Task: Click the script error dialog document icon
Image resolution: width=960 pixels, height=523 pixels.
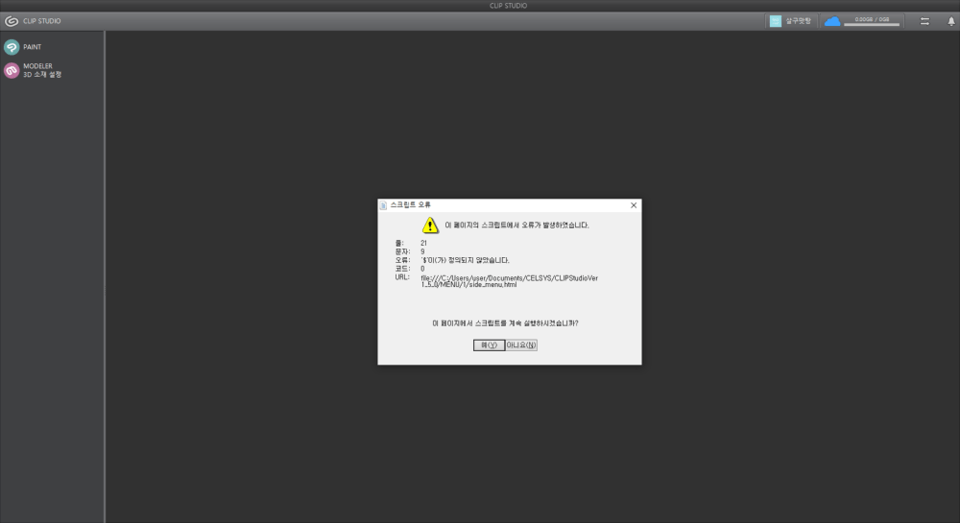Action: pyautogui.click(x=383, y=205)
